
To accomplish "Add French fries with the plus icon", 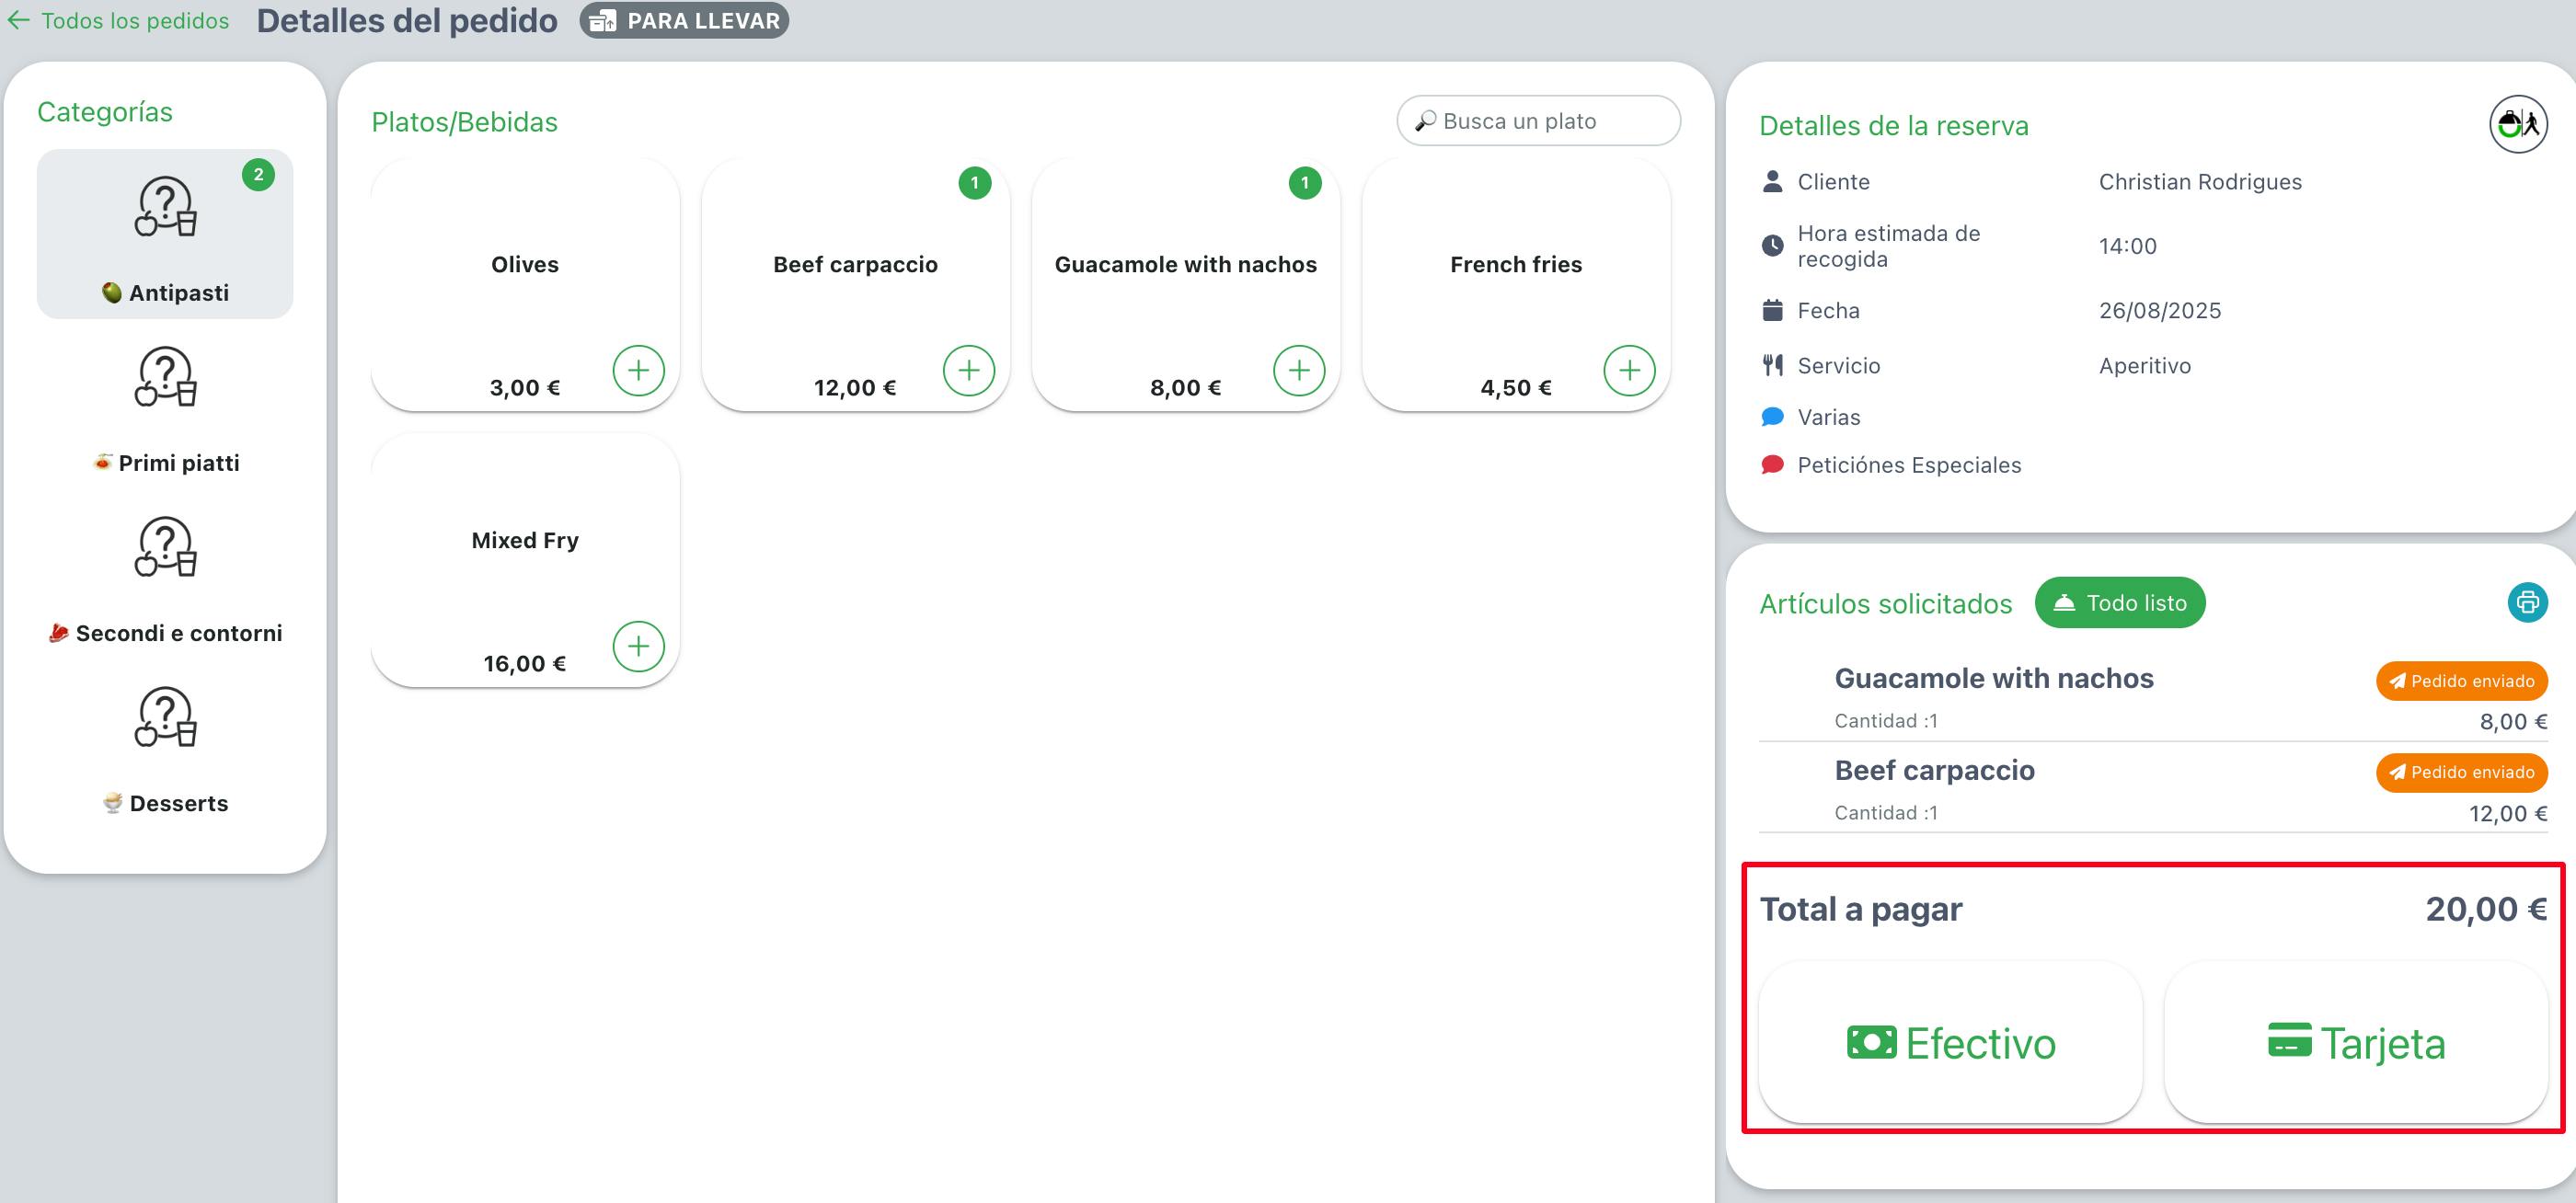I will (x=1629, y=370).
